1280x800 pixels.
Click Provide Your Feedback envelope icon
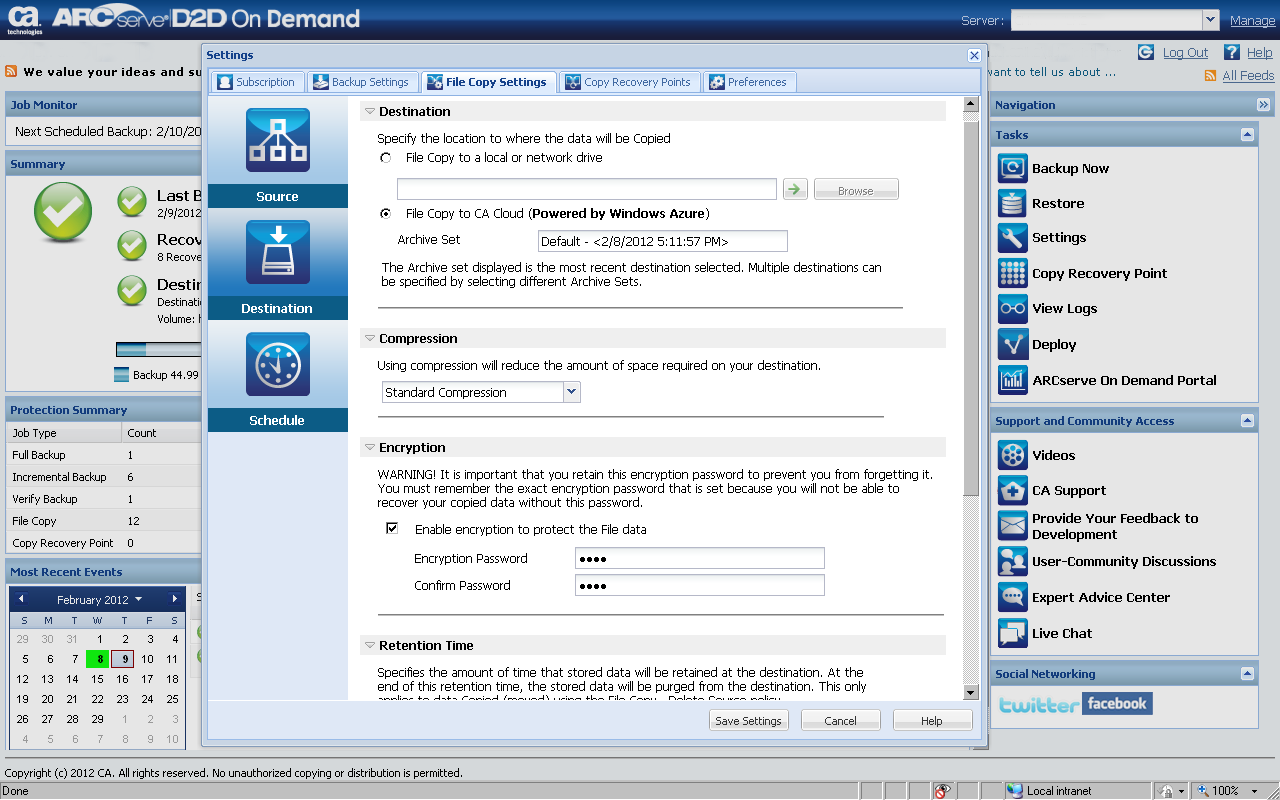coord(1013,526)
